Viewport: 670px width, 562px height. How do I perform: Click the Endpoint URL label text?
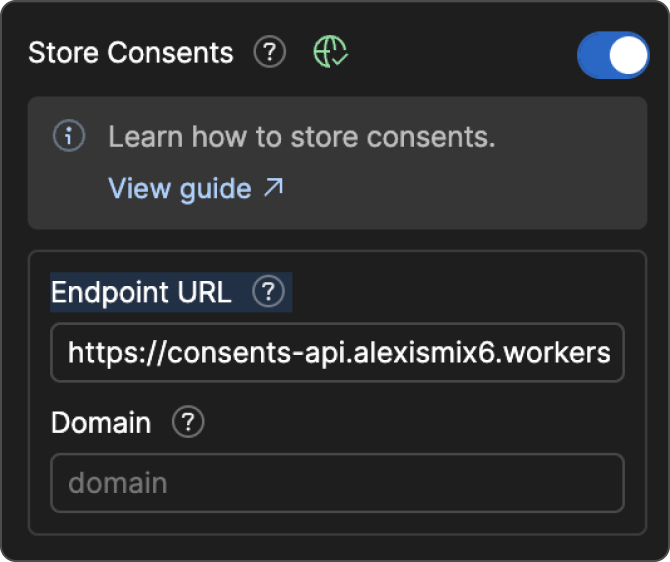coord(141,292)
